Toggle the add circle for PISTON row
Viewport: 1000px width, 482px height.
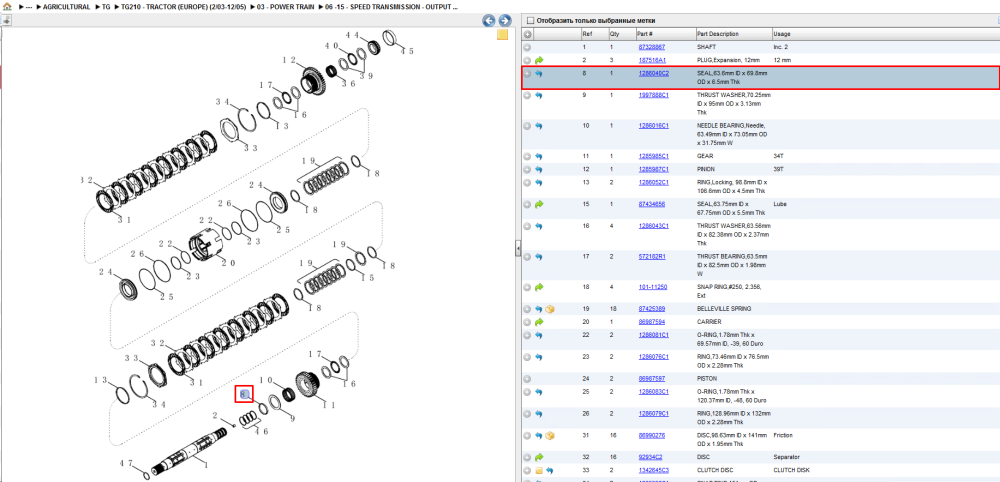click(x=527, y=379)
